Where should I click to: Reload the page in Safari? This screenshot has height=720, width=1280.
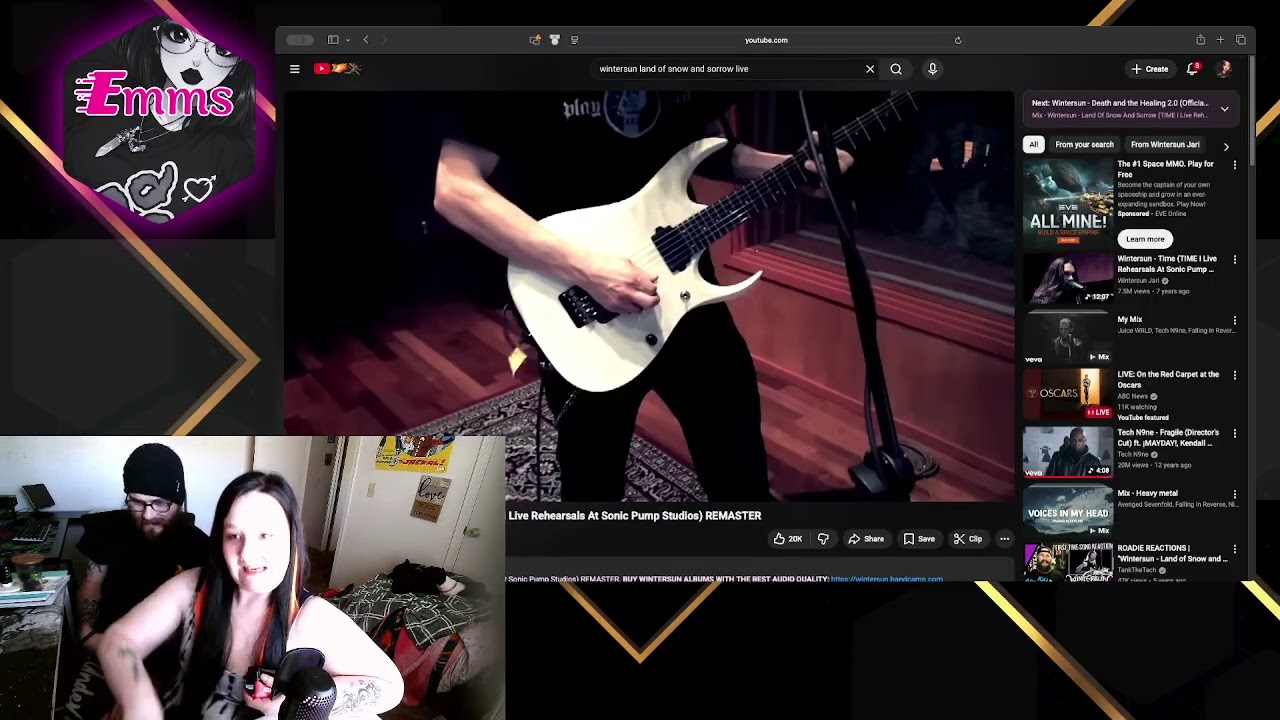[958, 40]
